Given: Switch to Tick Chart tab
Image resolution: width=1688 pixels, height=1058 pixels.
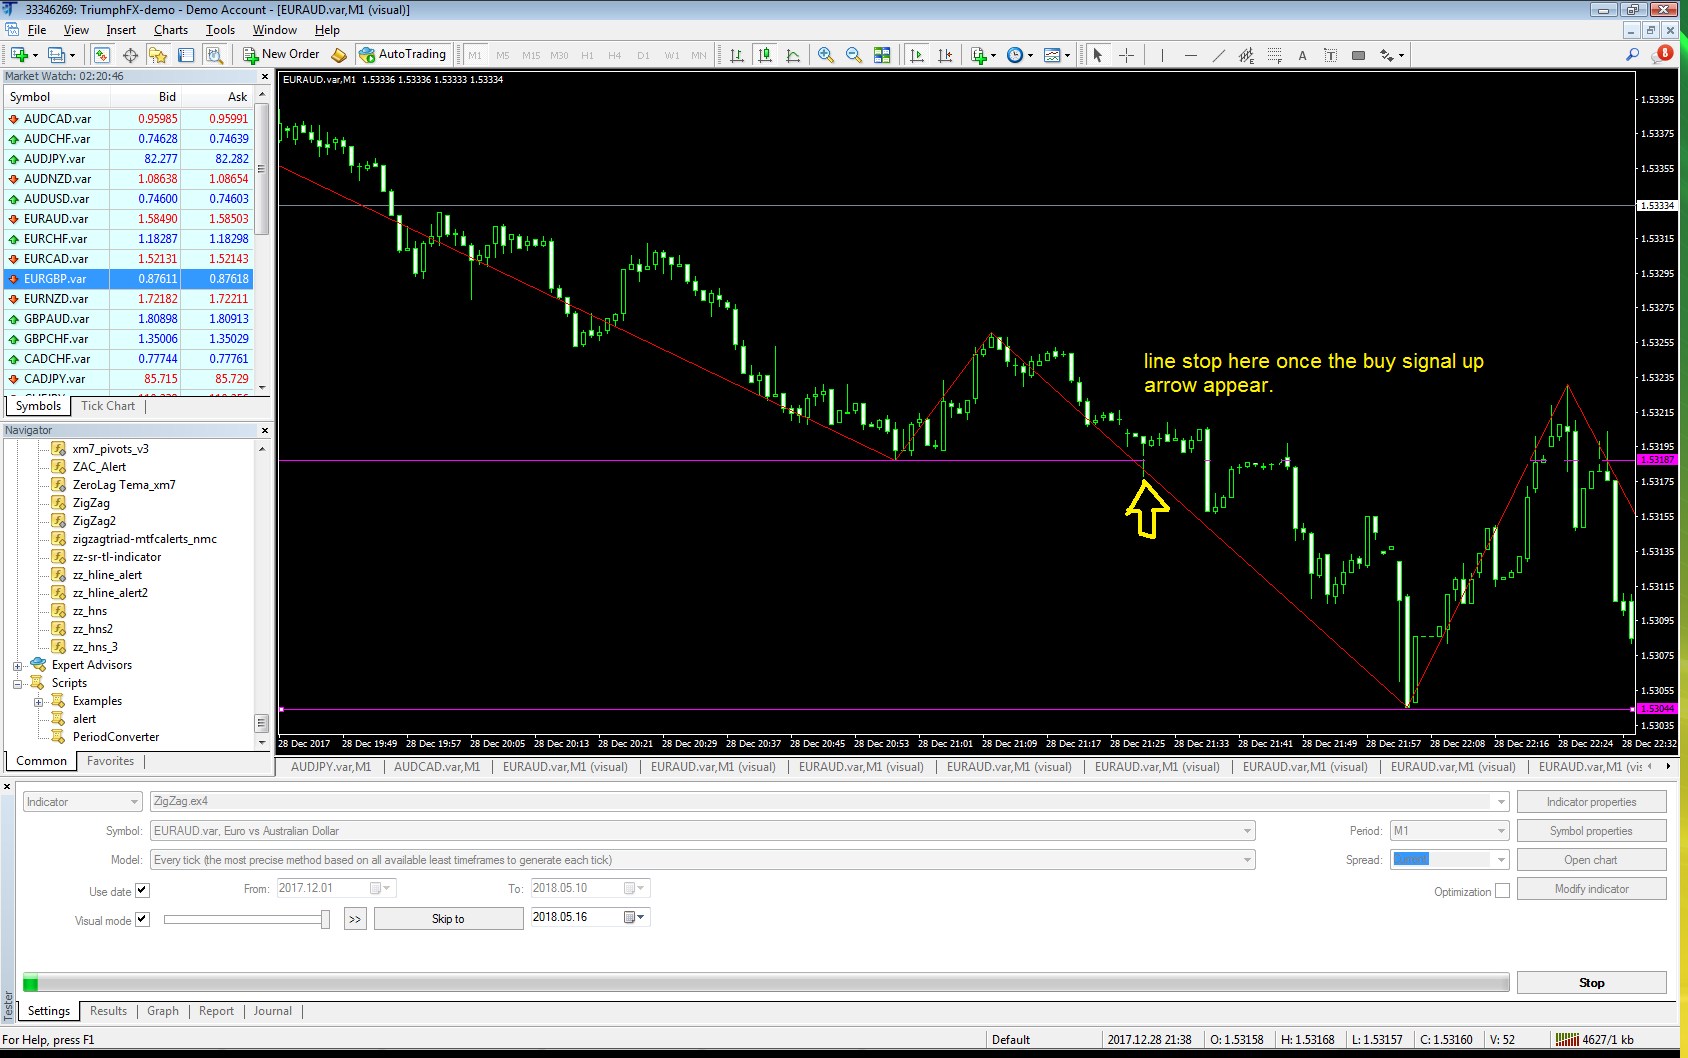Looking at the screenshot, I should tap(108, 406).
